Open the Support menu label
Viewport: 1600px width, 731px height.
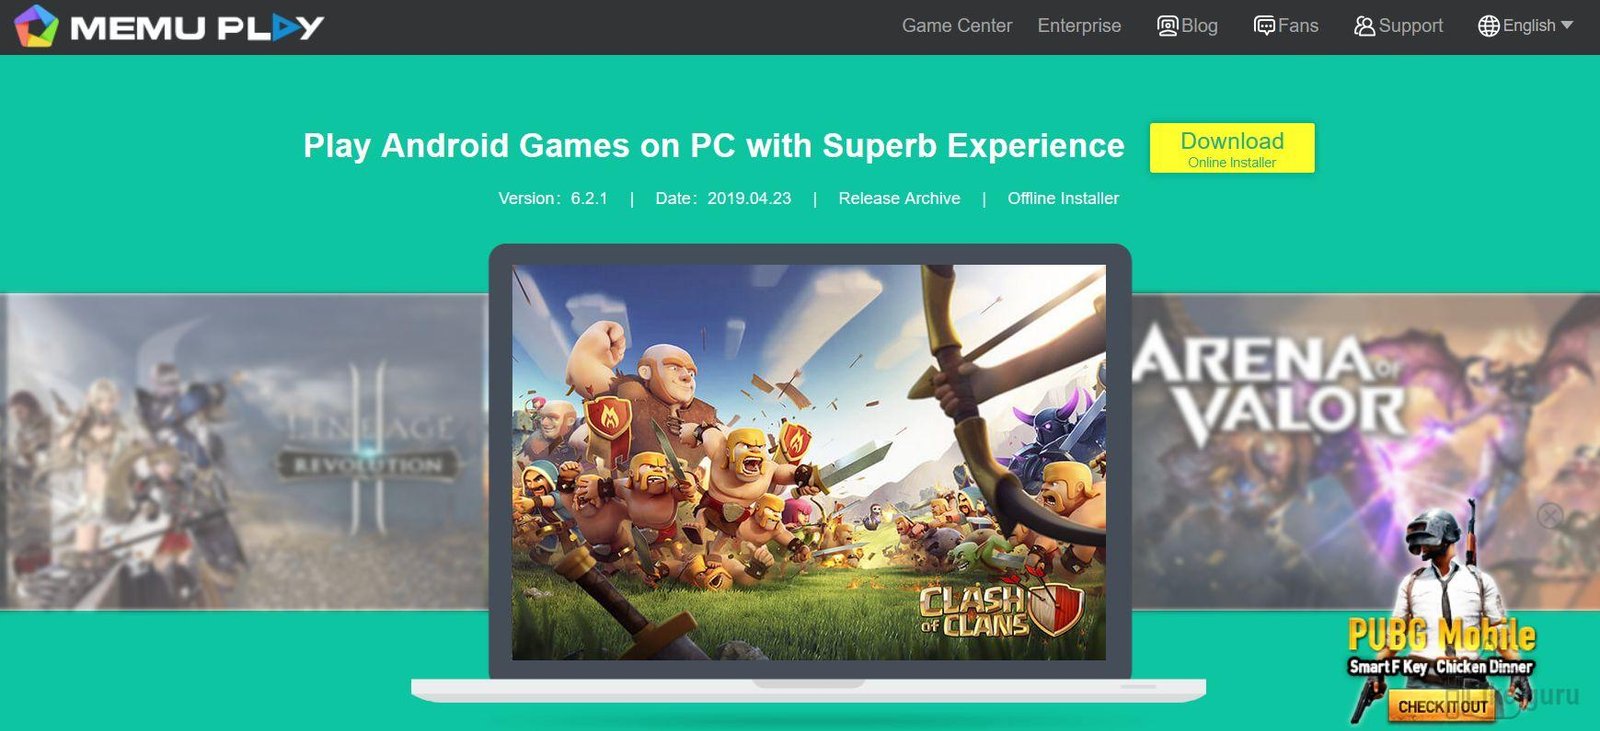click(x=1410, y=26)
